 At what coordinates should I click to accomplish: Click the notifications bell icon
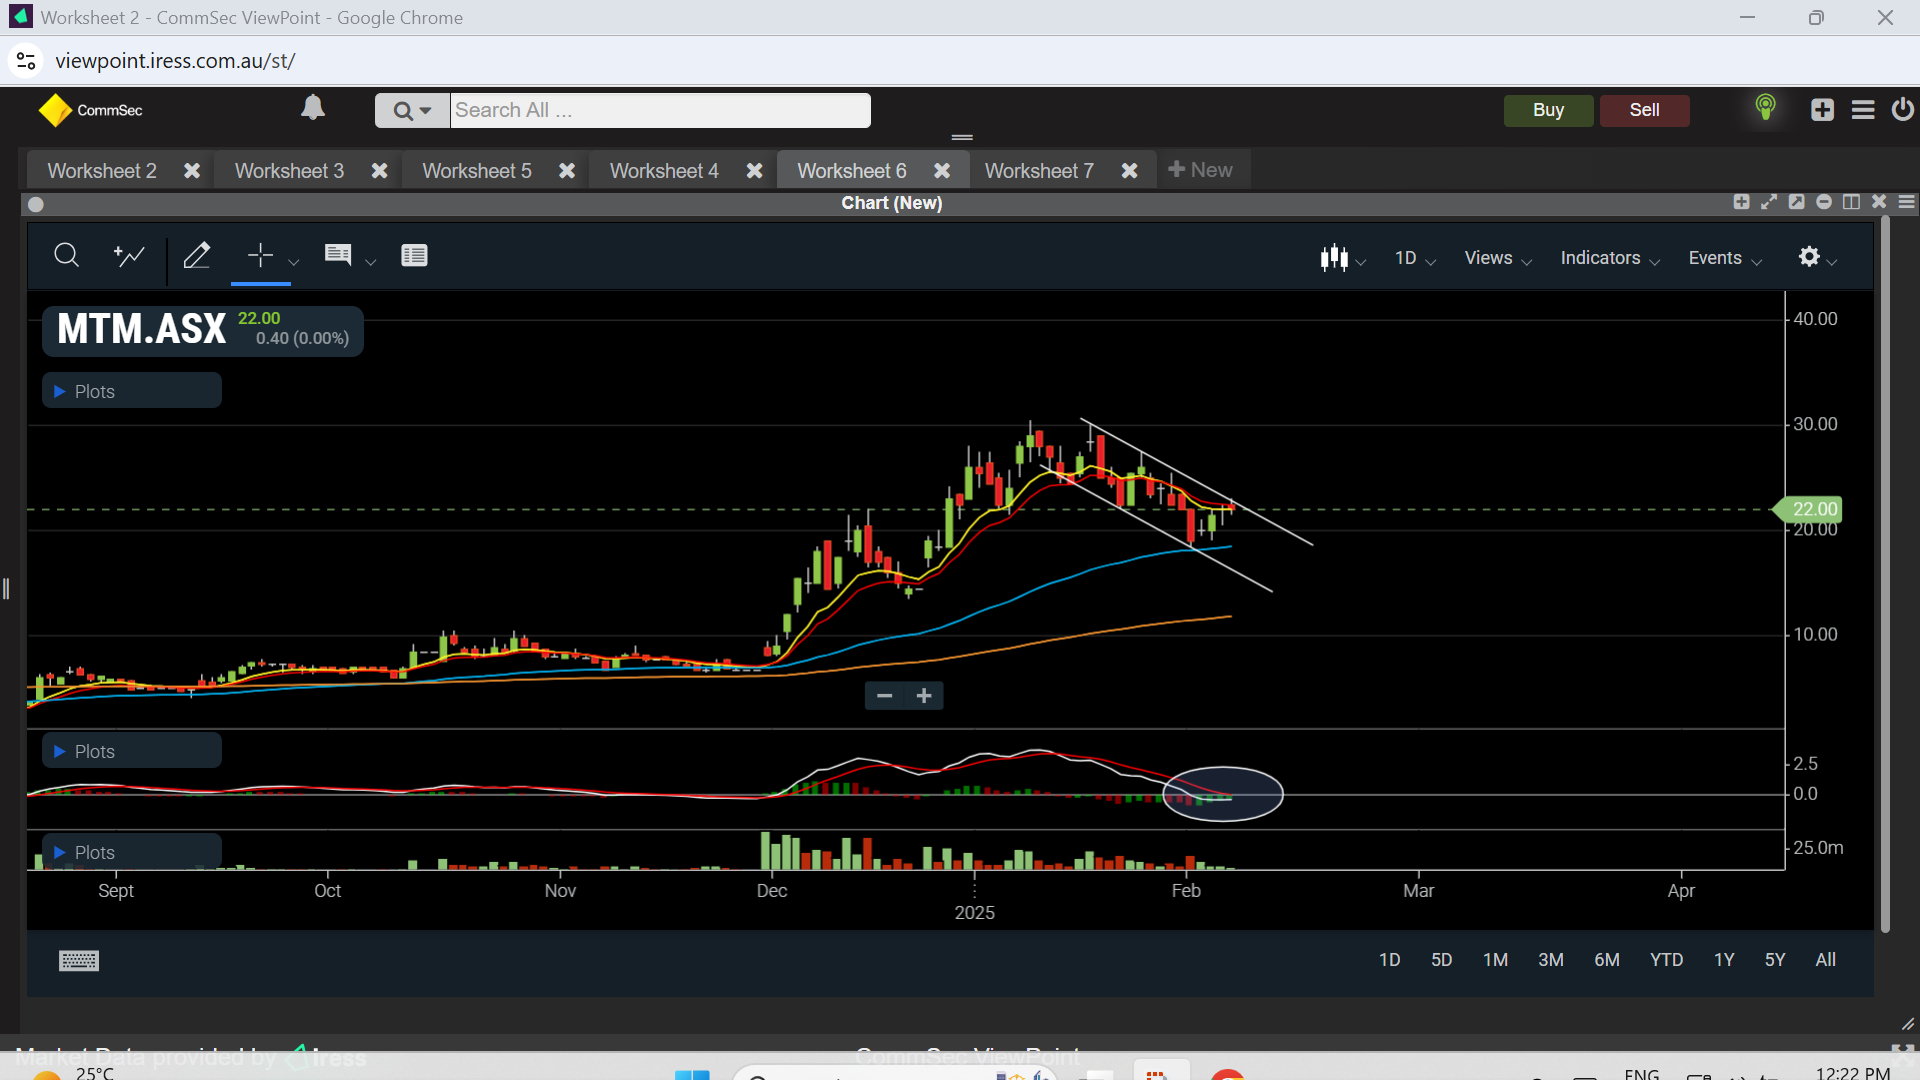tap(313, 108)
